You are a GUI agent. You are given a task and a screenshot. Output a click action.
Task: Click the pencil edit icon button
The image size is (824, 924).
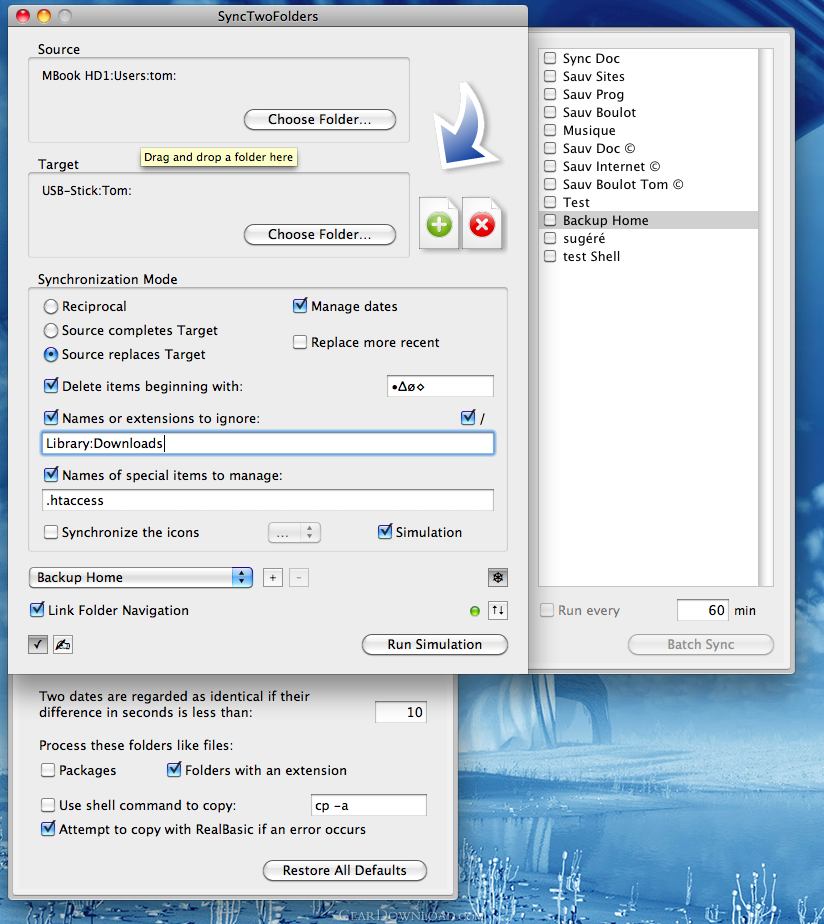coord(62,644)
